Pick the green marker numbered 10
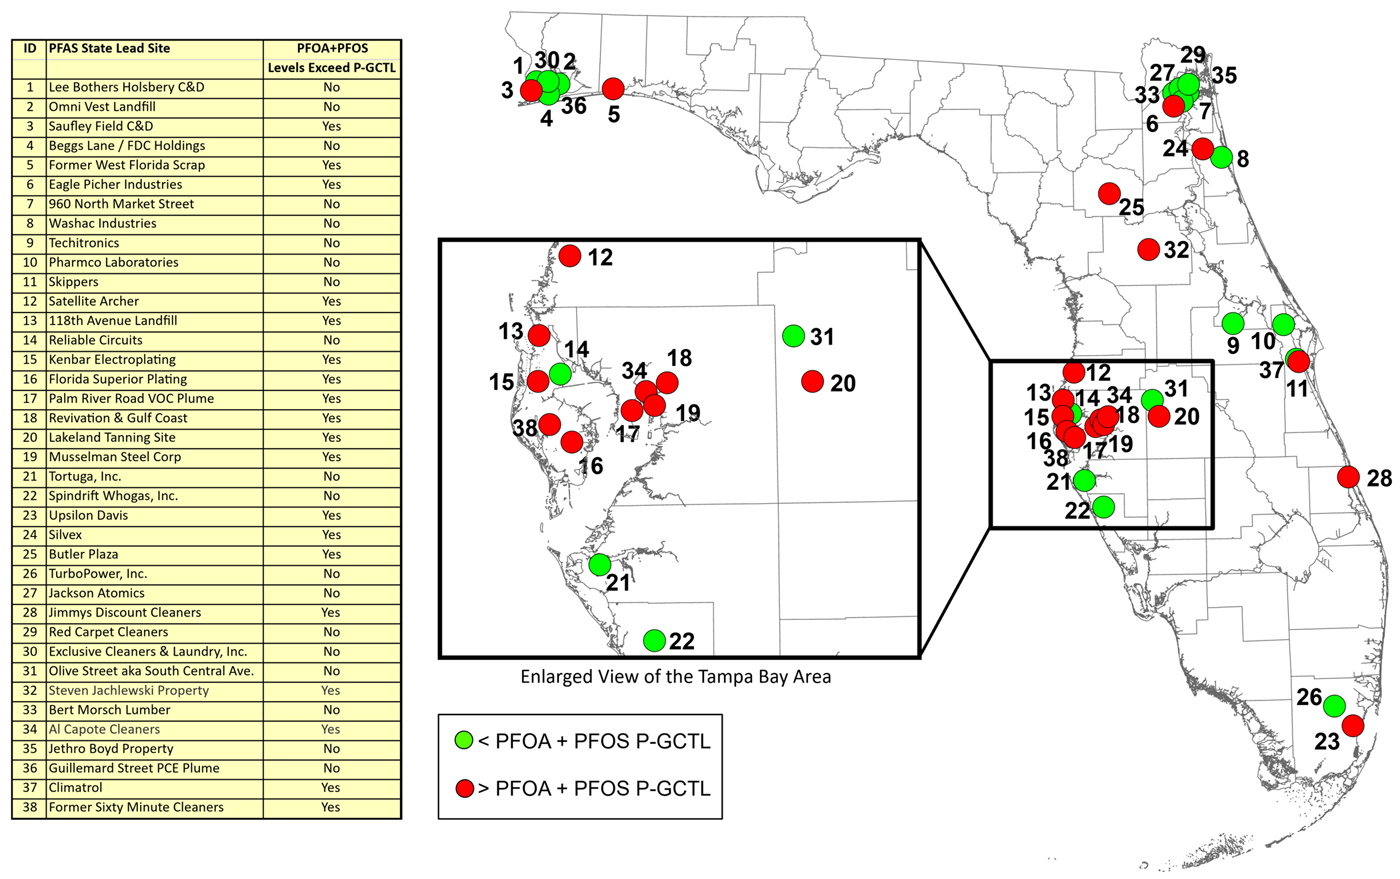Screen dimensions: 1400x879 (1283, 324)
